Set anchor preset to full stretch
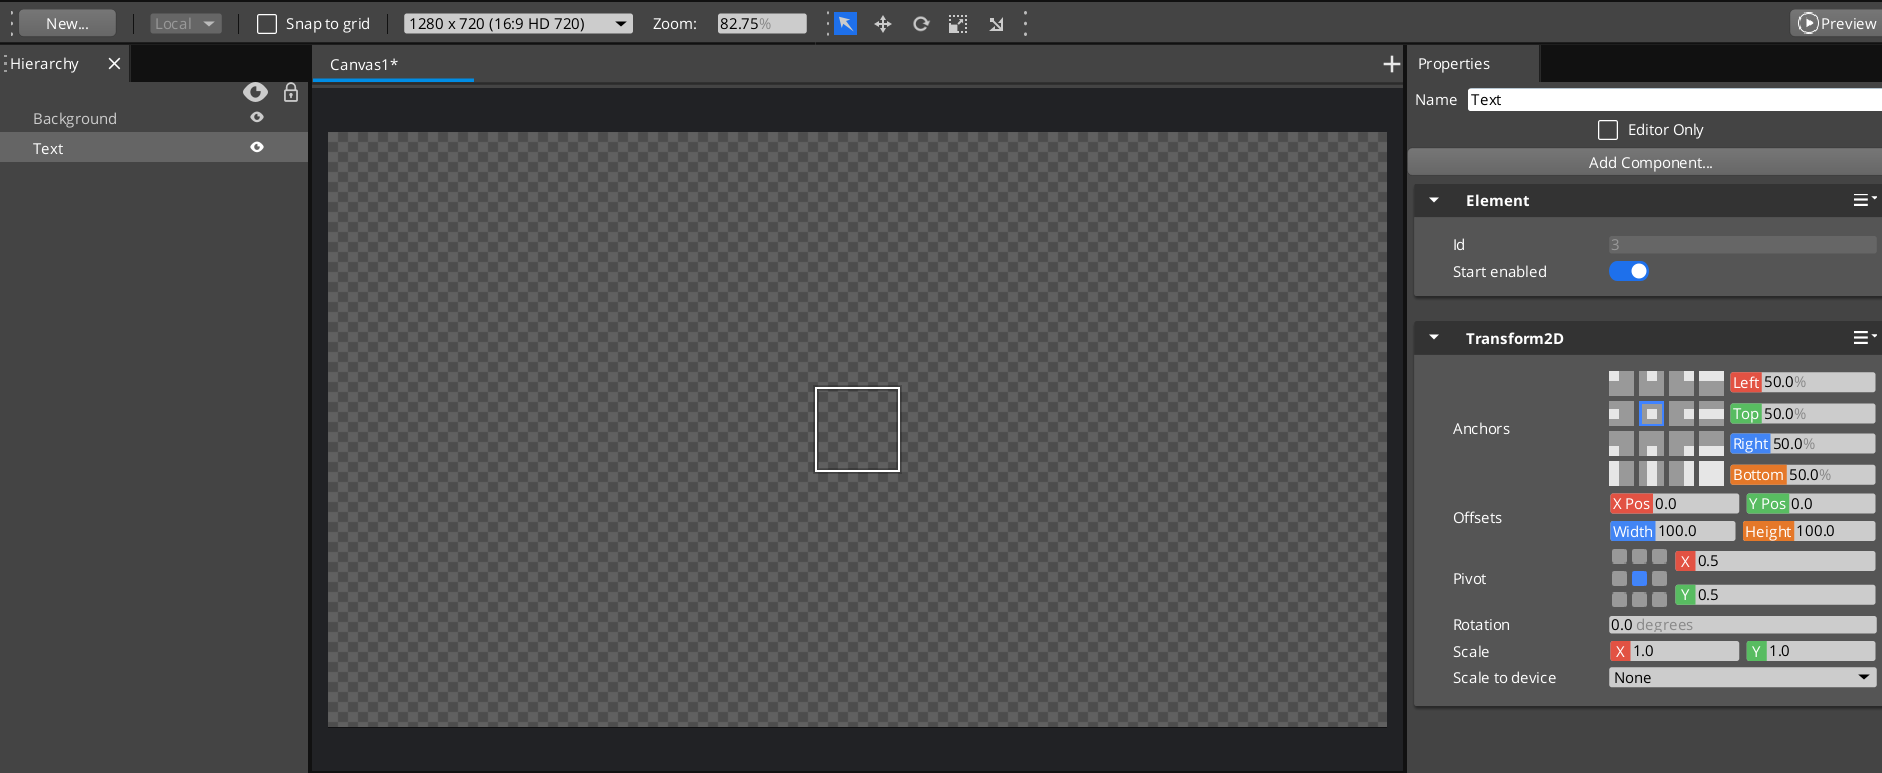 pos(1711,473)
